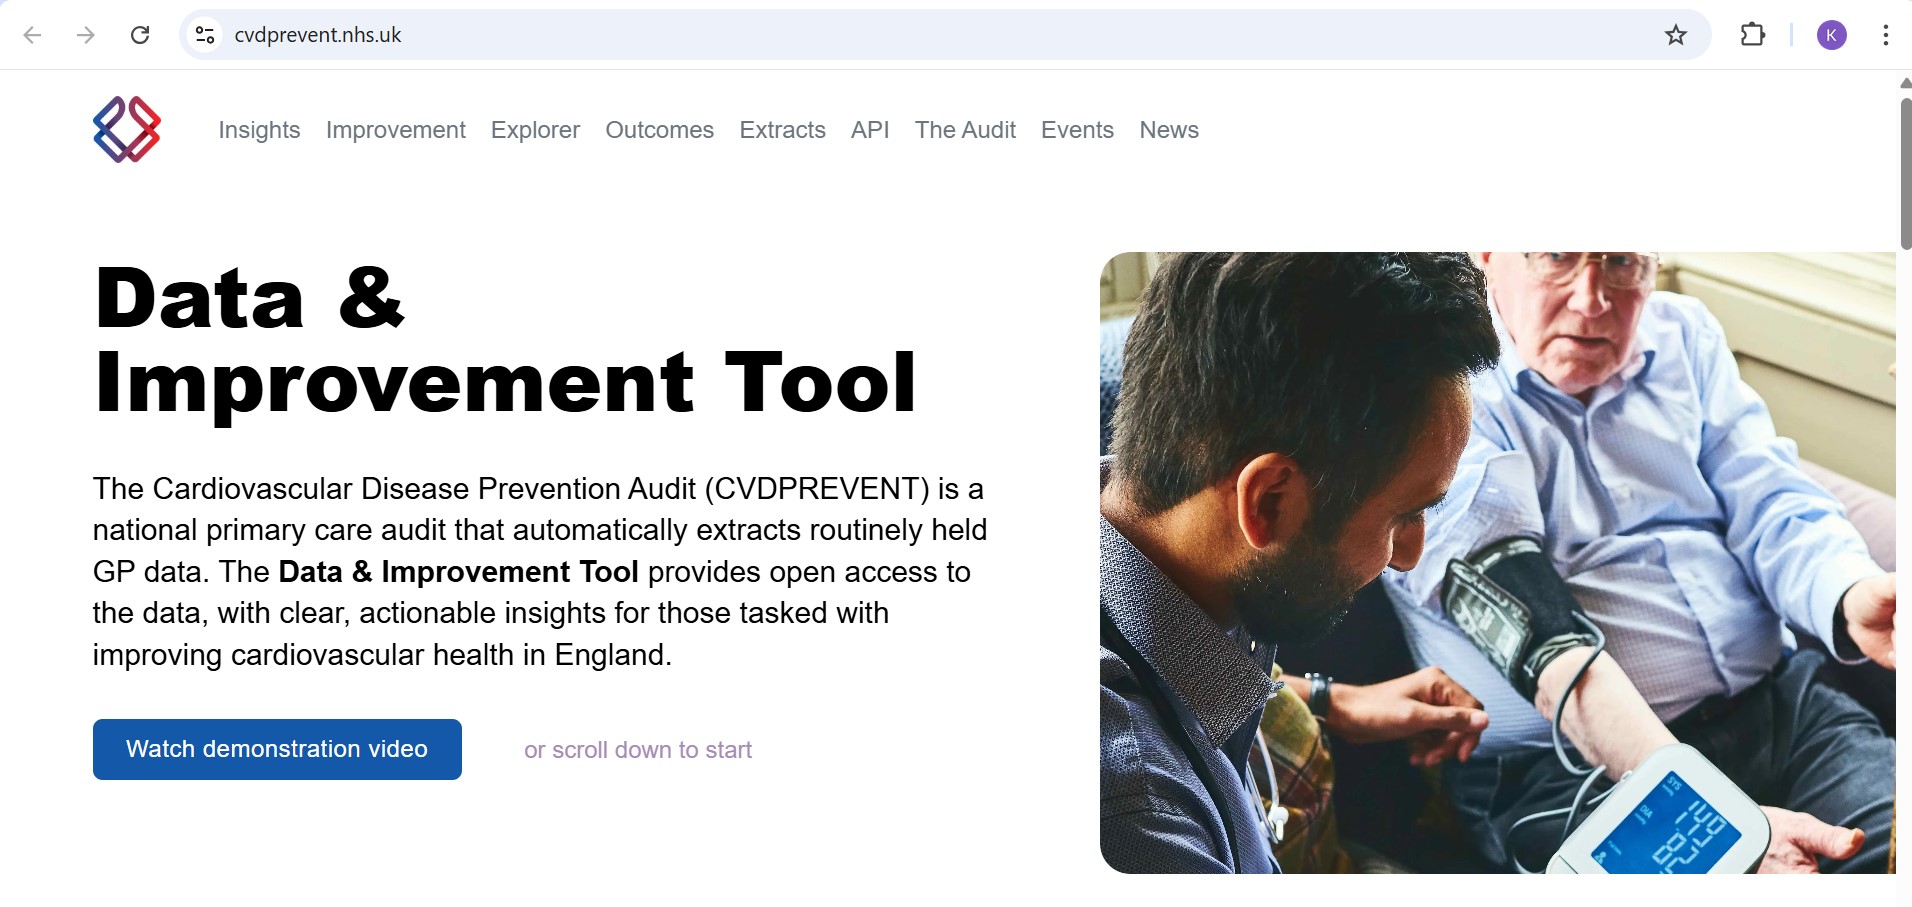Click the browser forward arrow

pyautogui.click(x=86, y=35)
